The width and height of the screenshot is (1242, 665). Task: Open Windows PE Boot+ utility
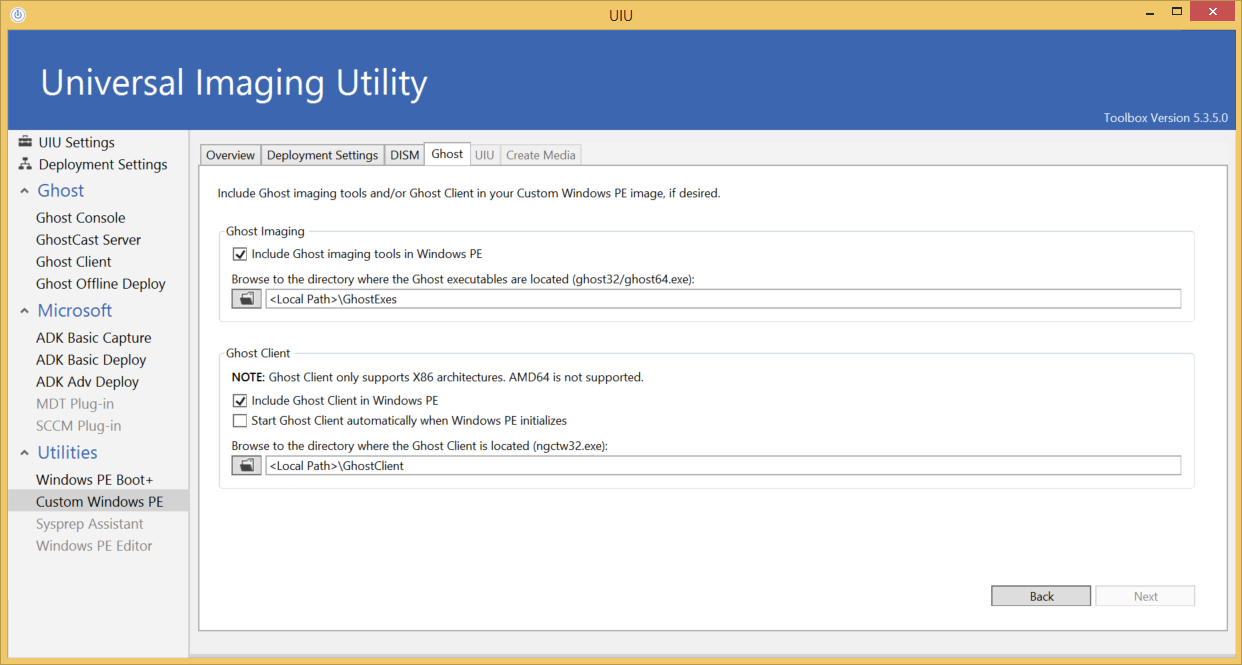coord(95,479)
